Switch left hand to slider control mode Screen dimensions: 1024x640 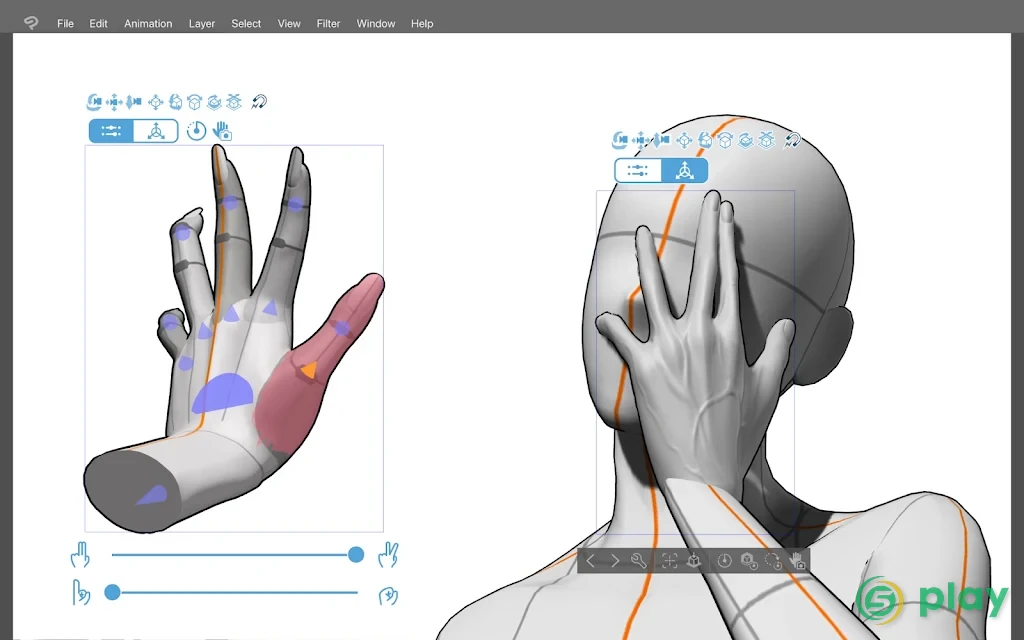click(x=111, y=131)
